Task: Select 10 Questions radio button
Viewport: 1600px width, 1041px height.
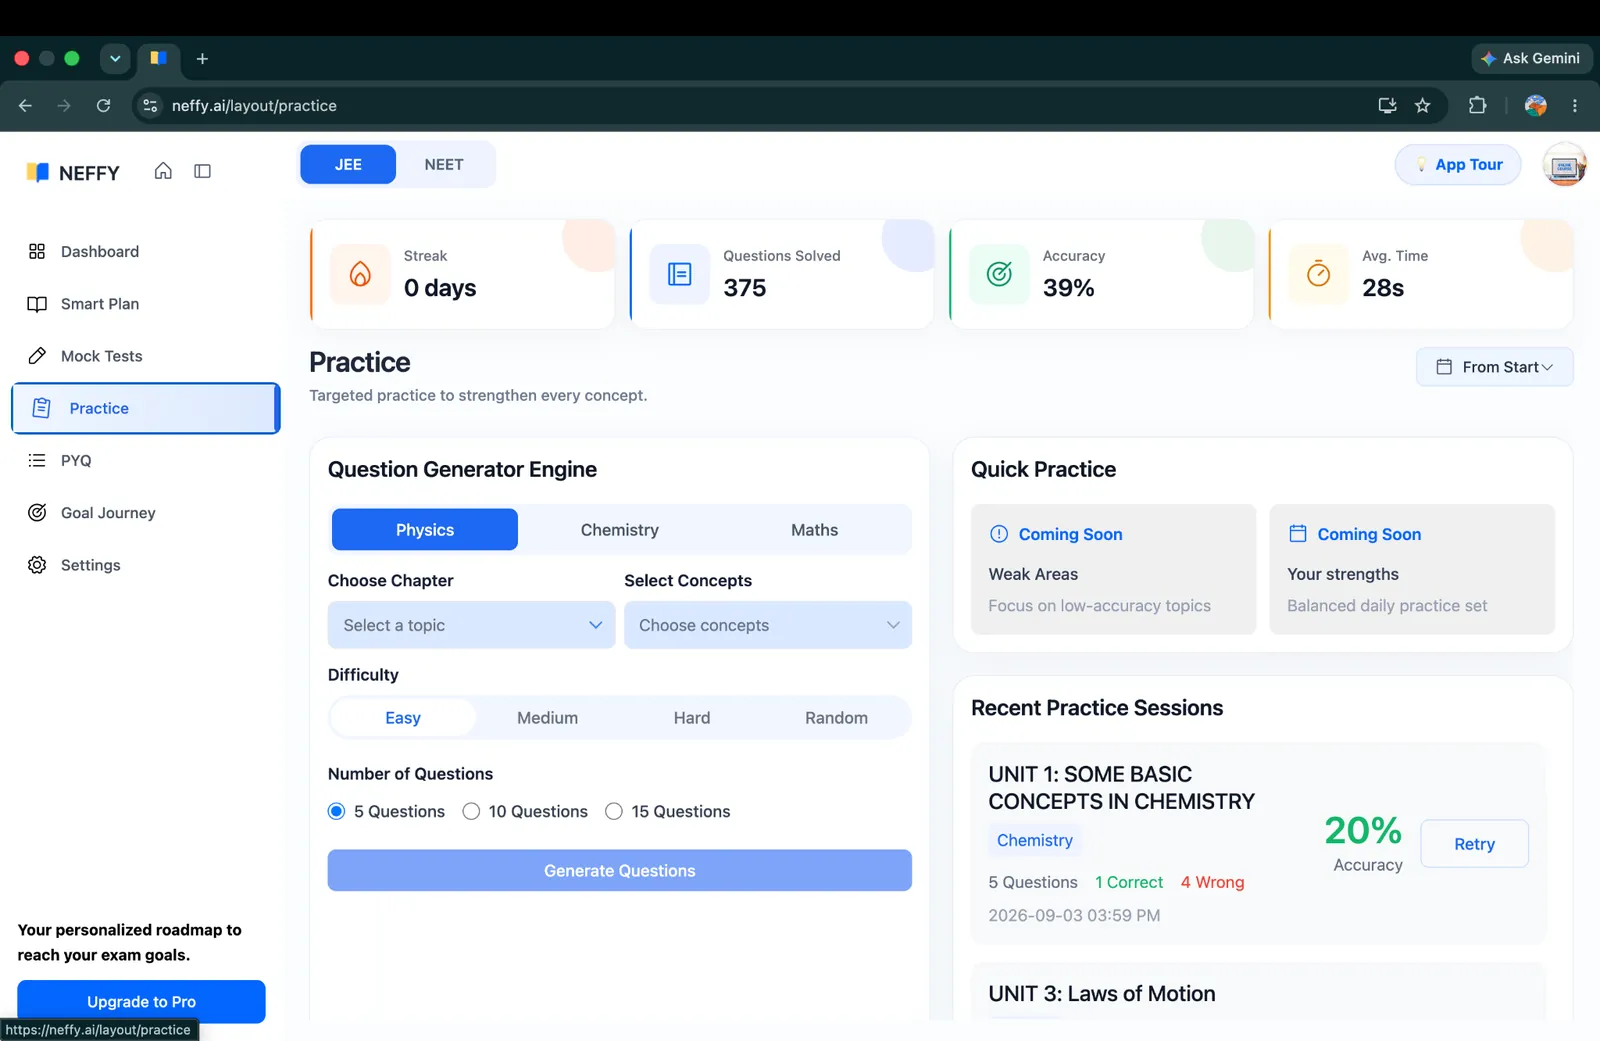Action: click(471, 811)
